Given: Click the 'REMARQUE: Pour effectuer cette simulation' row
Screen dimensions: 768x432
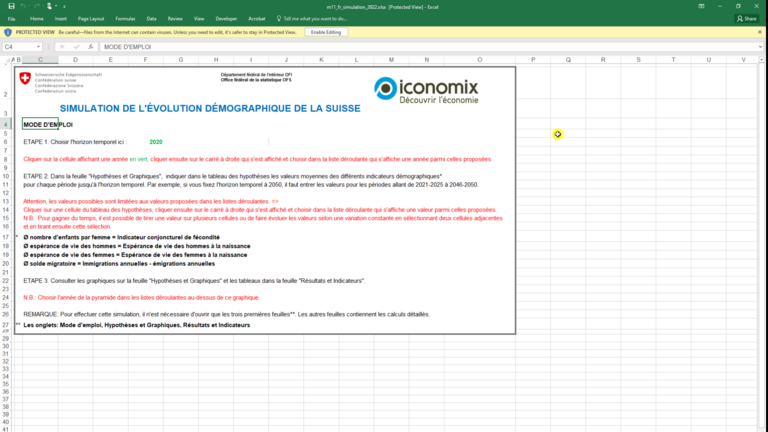Looking at the screenshot, I should click(226, 314).
